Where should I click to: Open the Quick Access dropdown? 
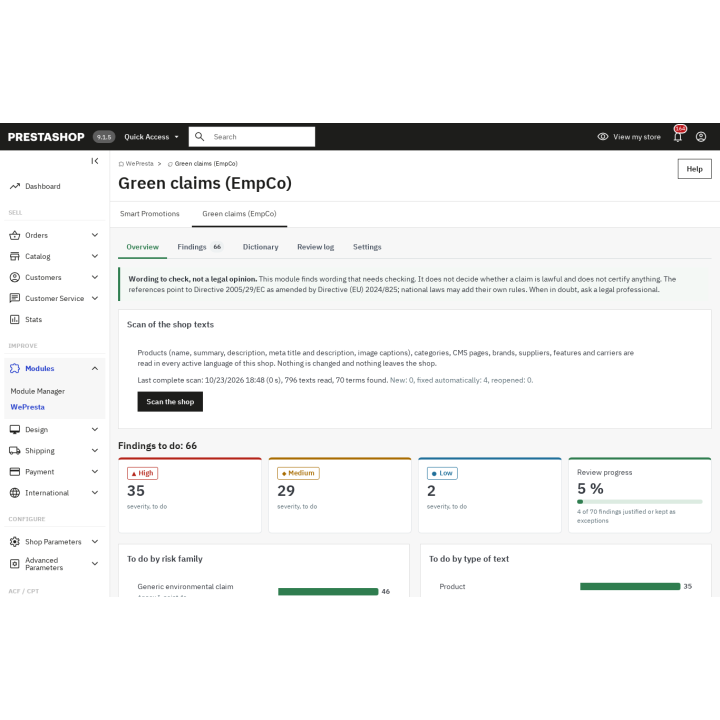151,137
